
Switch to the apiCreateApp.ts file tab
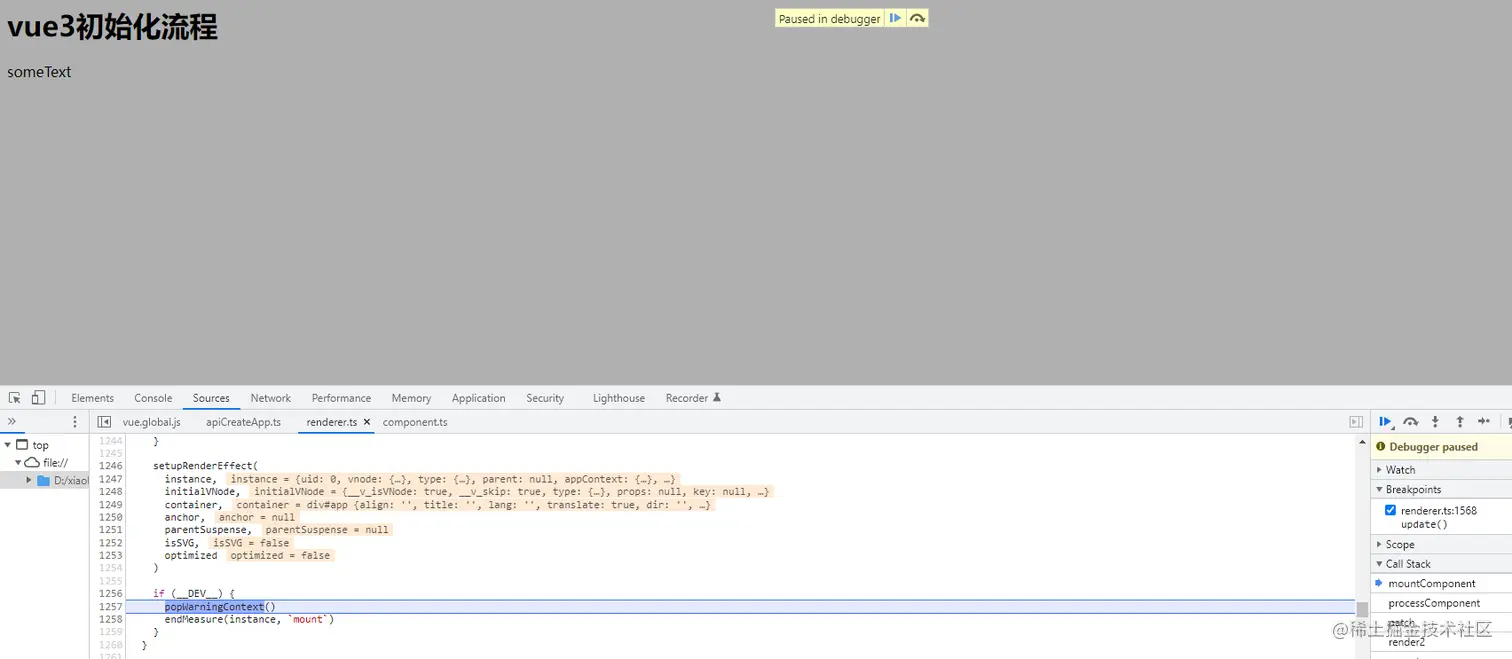click(x=244, y=422)
